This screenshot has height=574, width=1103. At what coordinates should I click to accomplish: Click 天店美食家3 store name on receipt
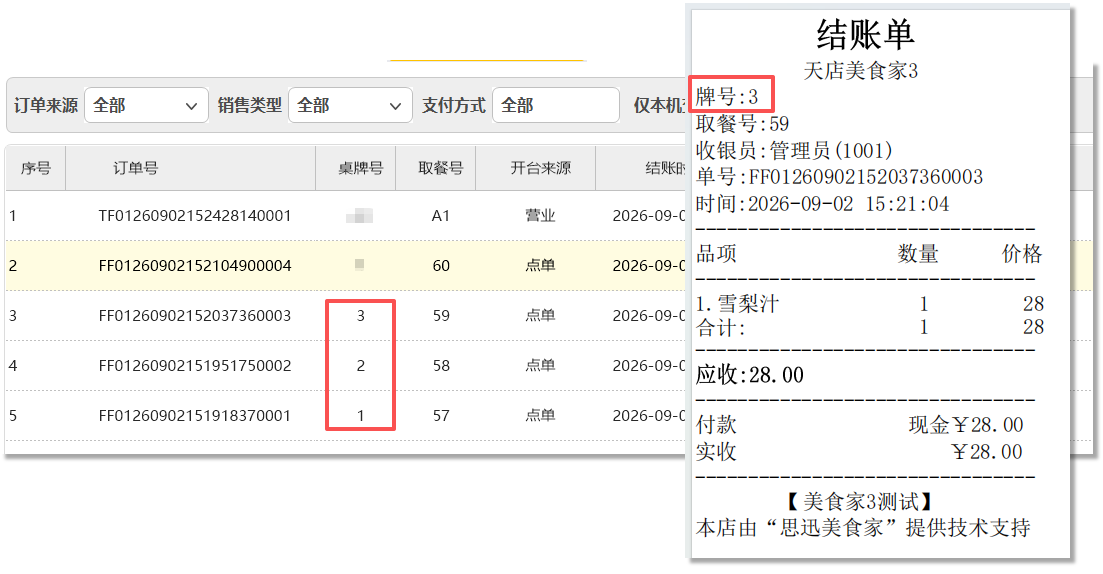coord(861,70)
